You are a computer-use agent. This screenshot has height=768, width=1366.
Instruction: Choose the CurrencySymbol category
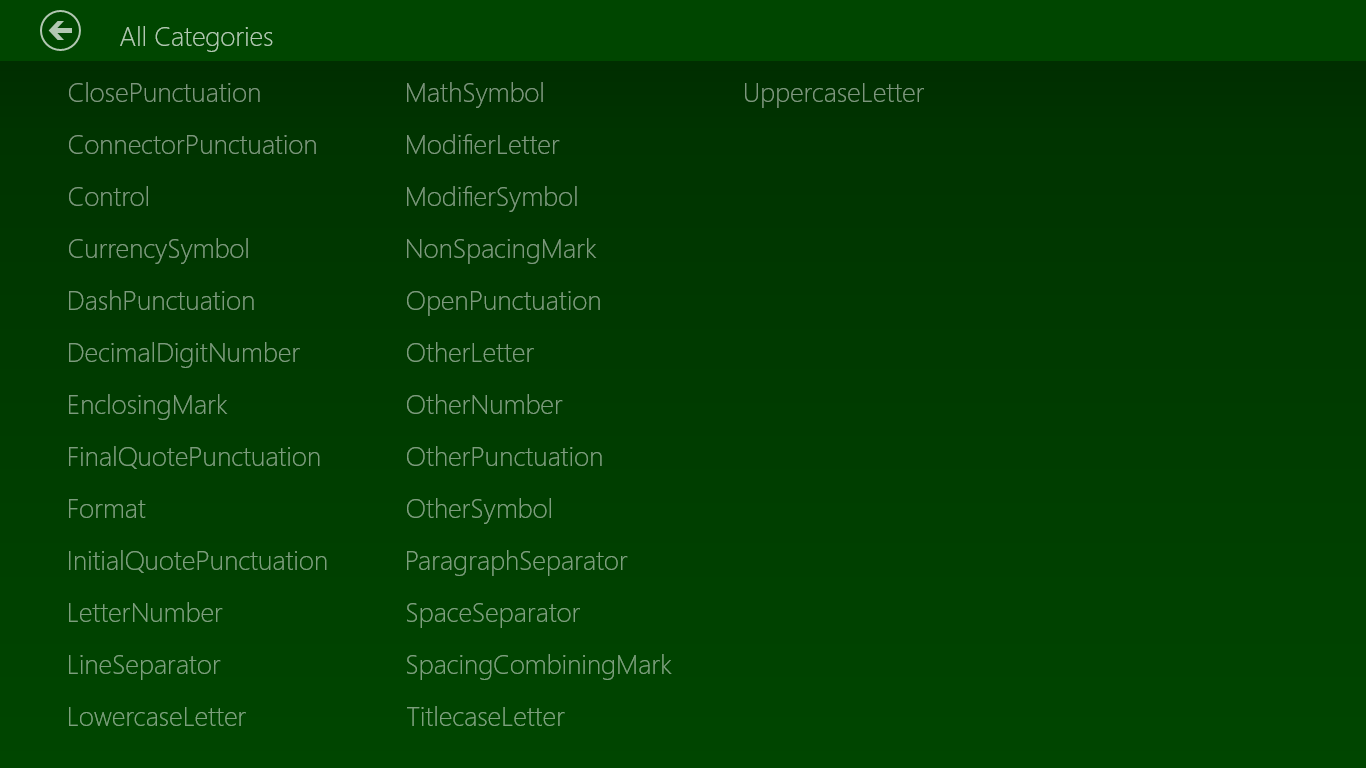[x=158, y=249]
